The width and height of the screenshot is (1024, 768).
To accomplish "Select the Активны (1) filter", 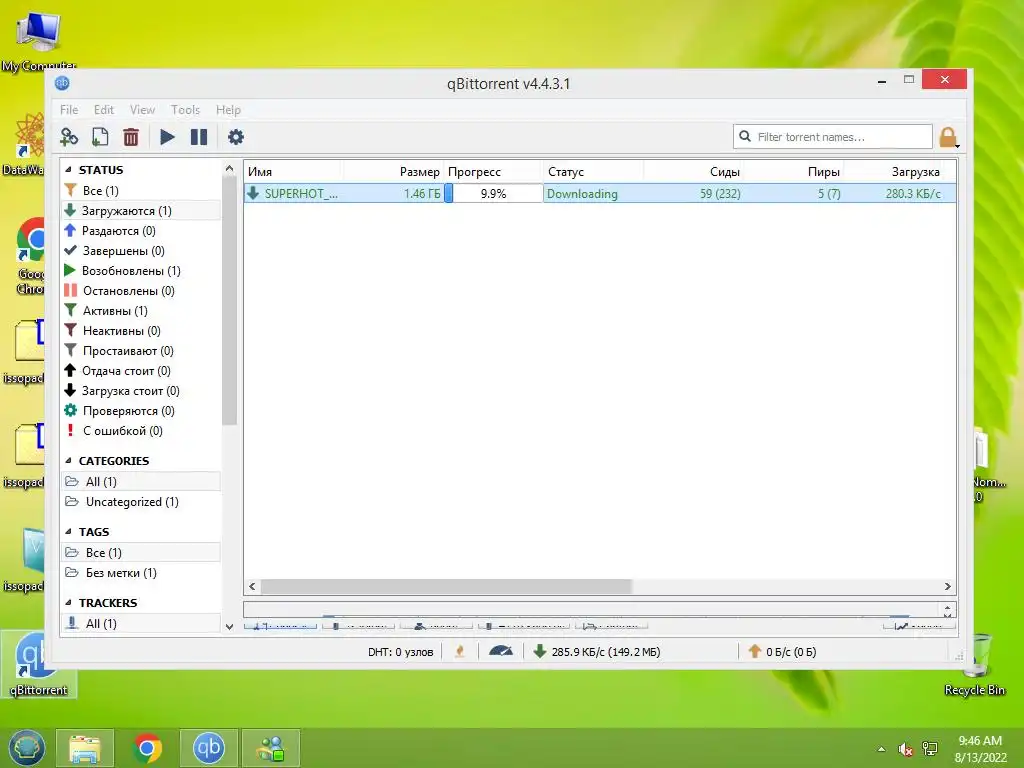I will [140, 311].
